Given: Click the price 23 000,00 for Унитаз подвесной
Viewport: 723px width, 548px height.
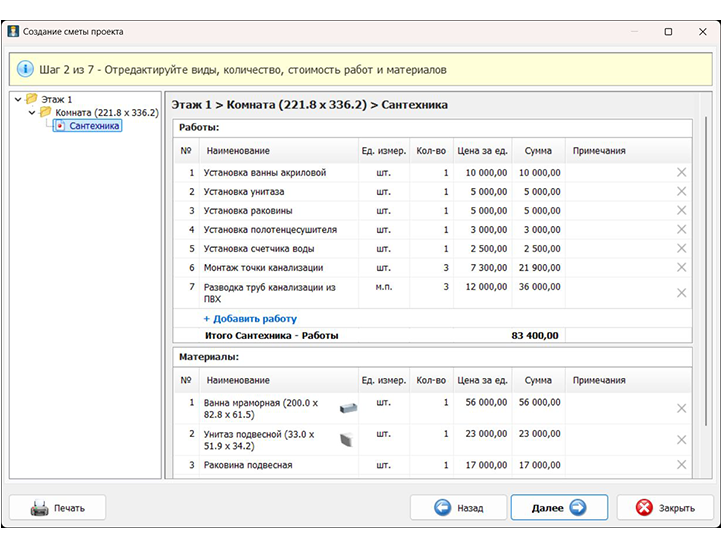Looking at the screenshot, I should click(482, 440).
